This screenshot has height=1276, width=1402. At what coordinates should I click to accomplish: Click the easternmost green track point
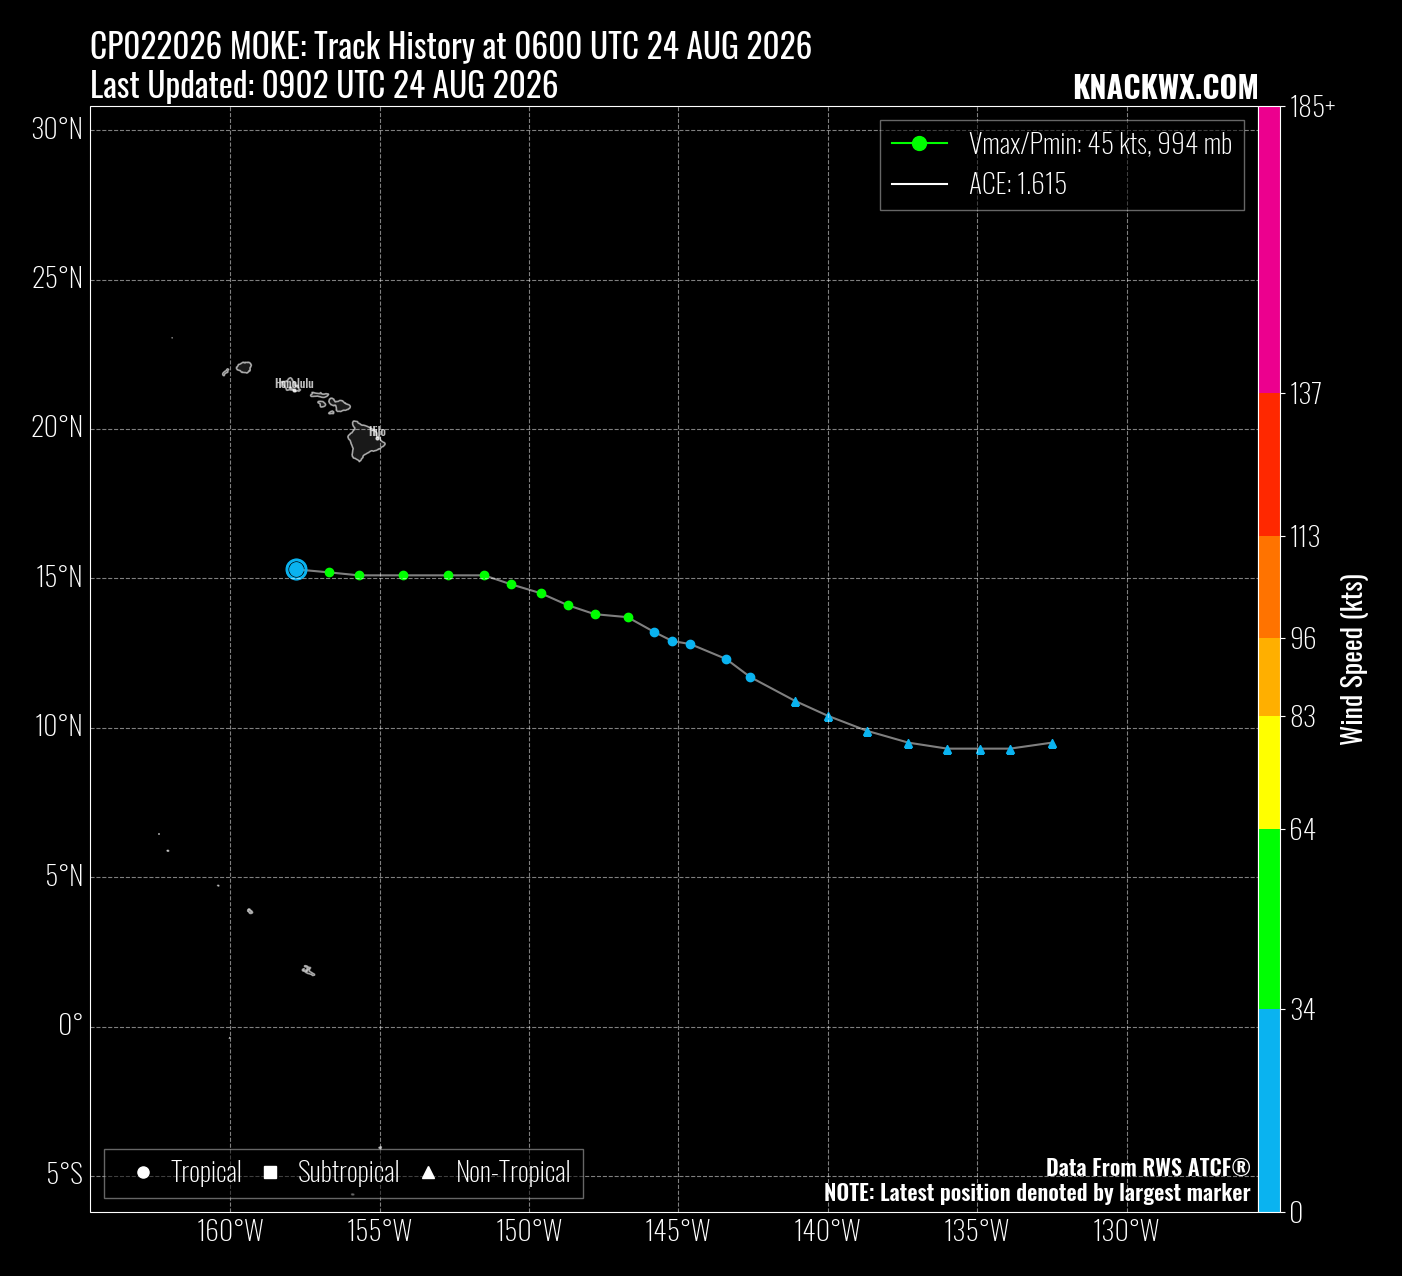point(628,617)
